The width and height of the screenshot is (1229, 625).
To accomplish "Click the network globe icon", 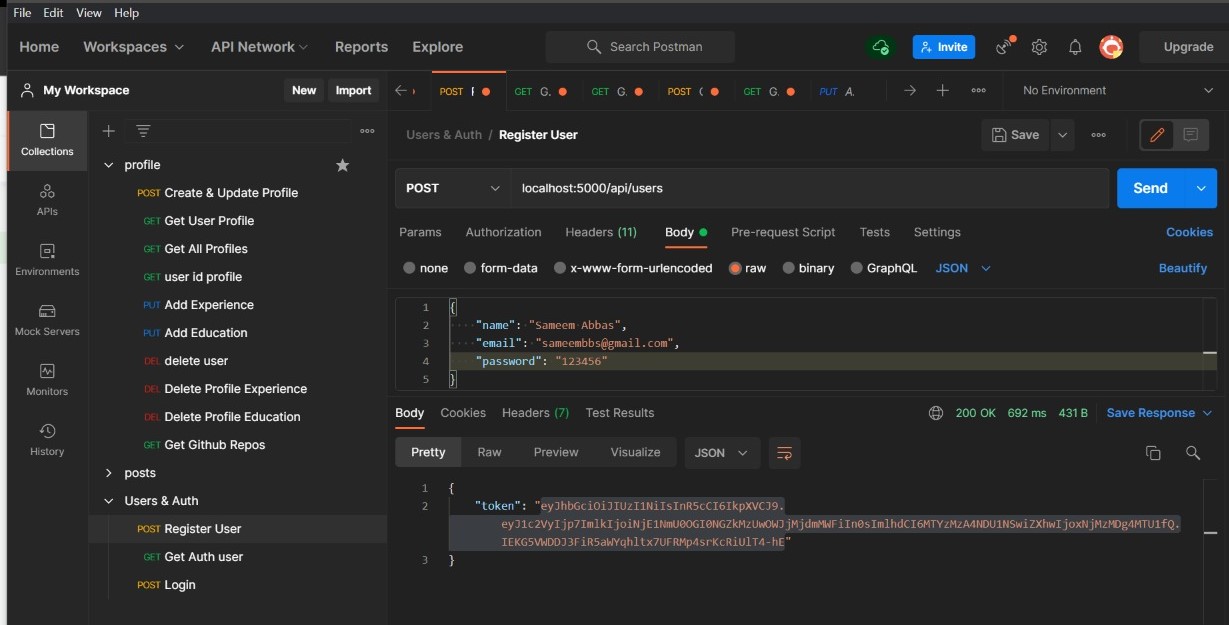I will [x=936, y=413].
